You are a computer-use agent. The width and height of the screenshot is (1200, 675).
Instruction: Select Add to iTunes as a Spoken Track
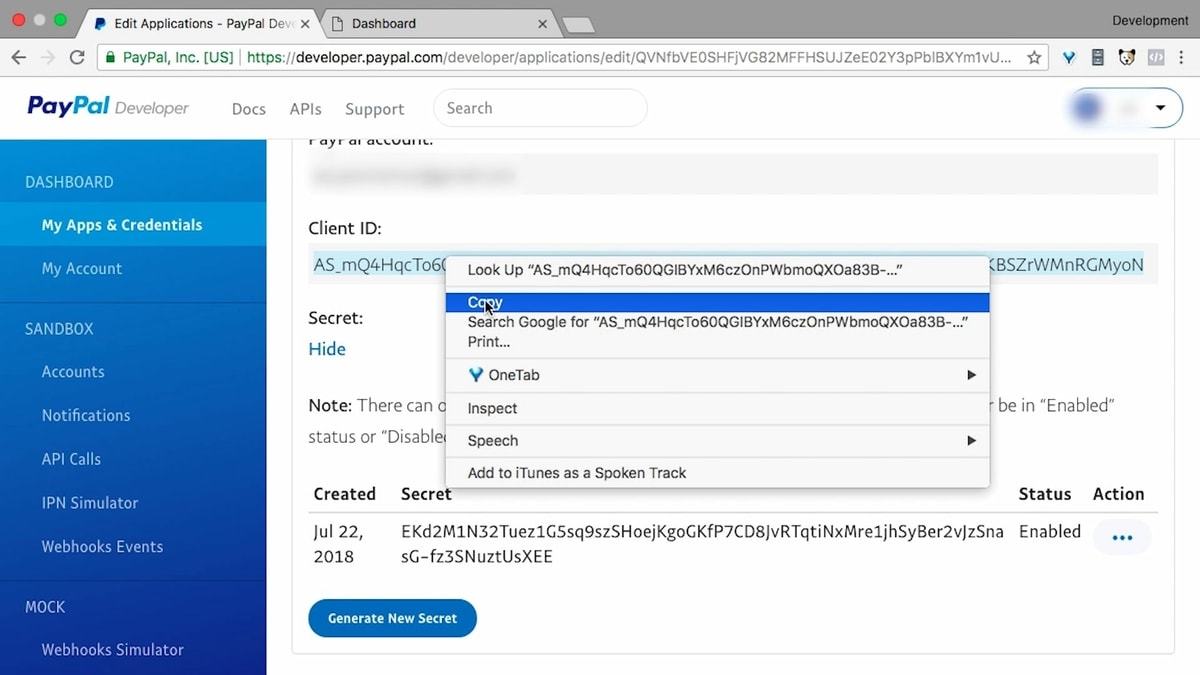coord(717,473)
